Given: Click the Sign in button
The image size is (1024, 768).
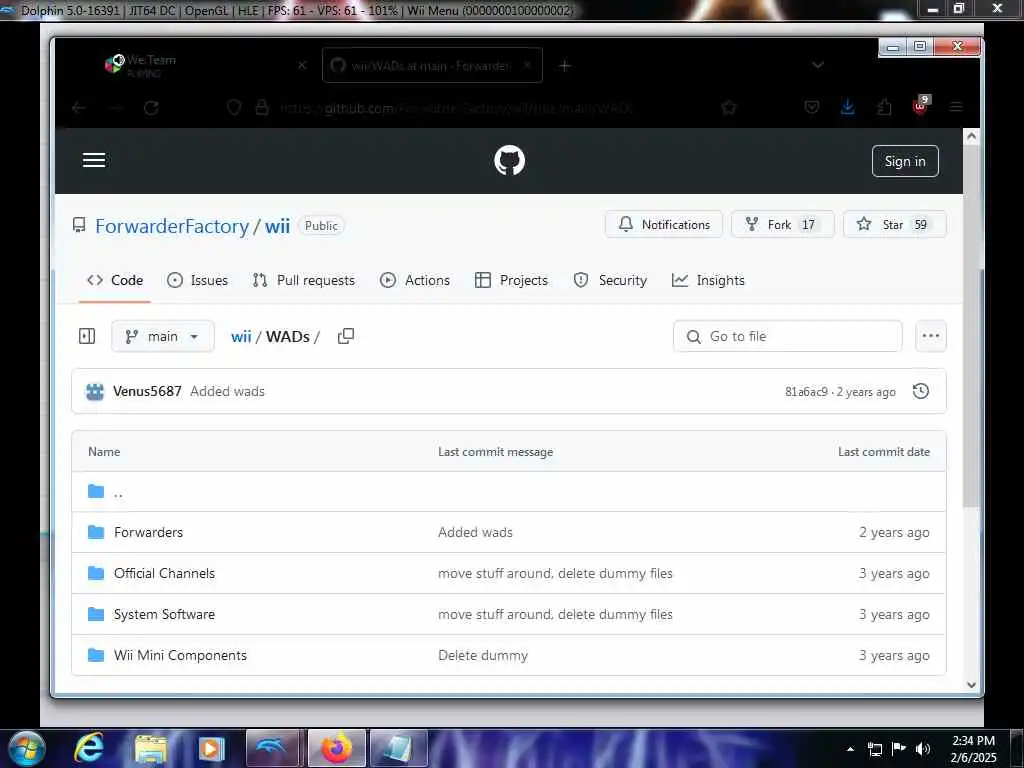Looking at the screenshot, I should pos(904,161).
